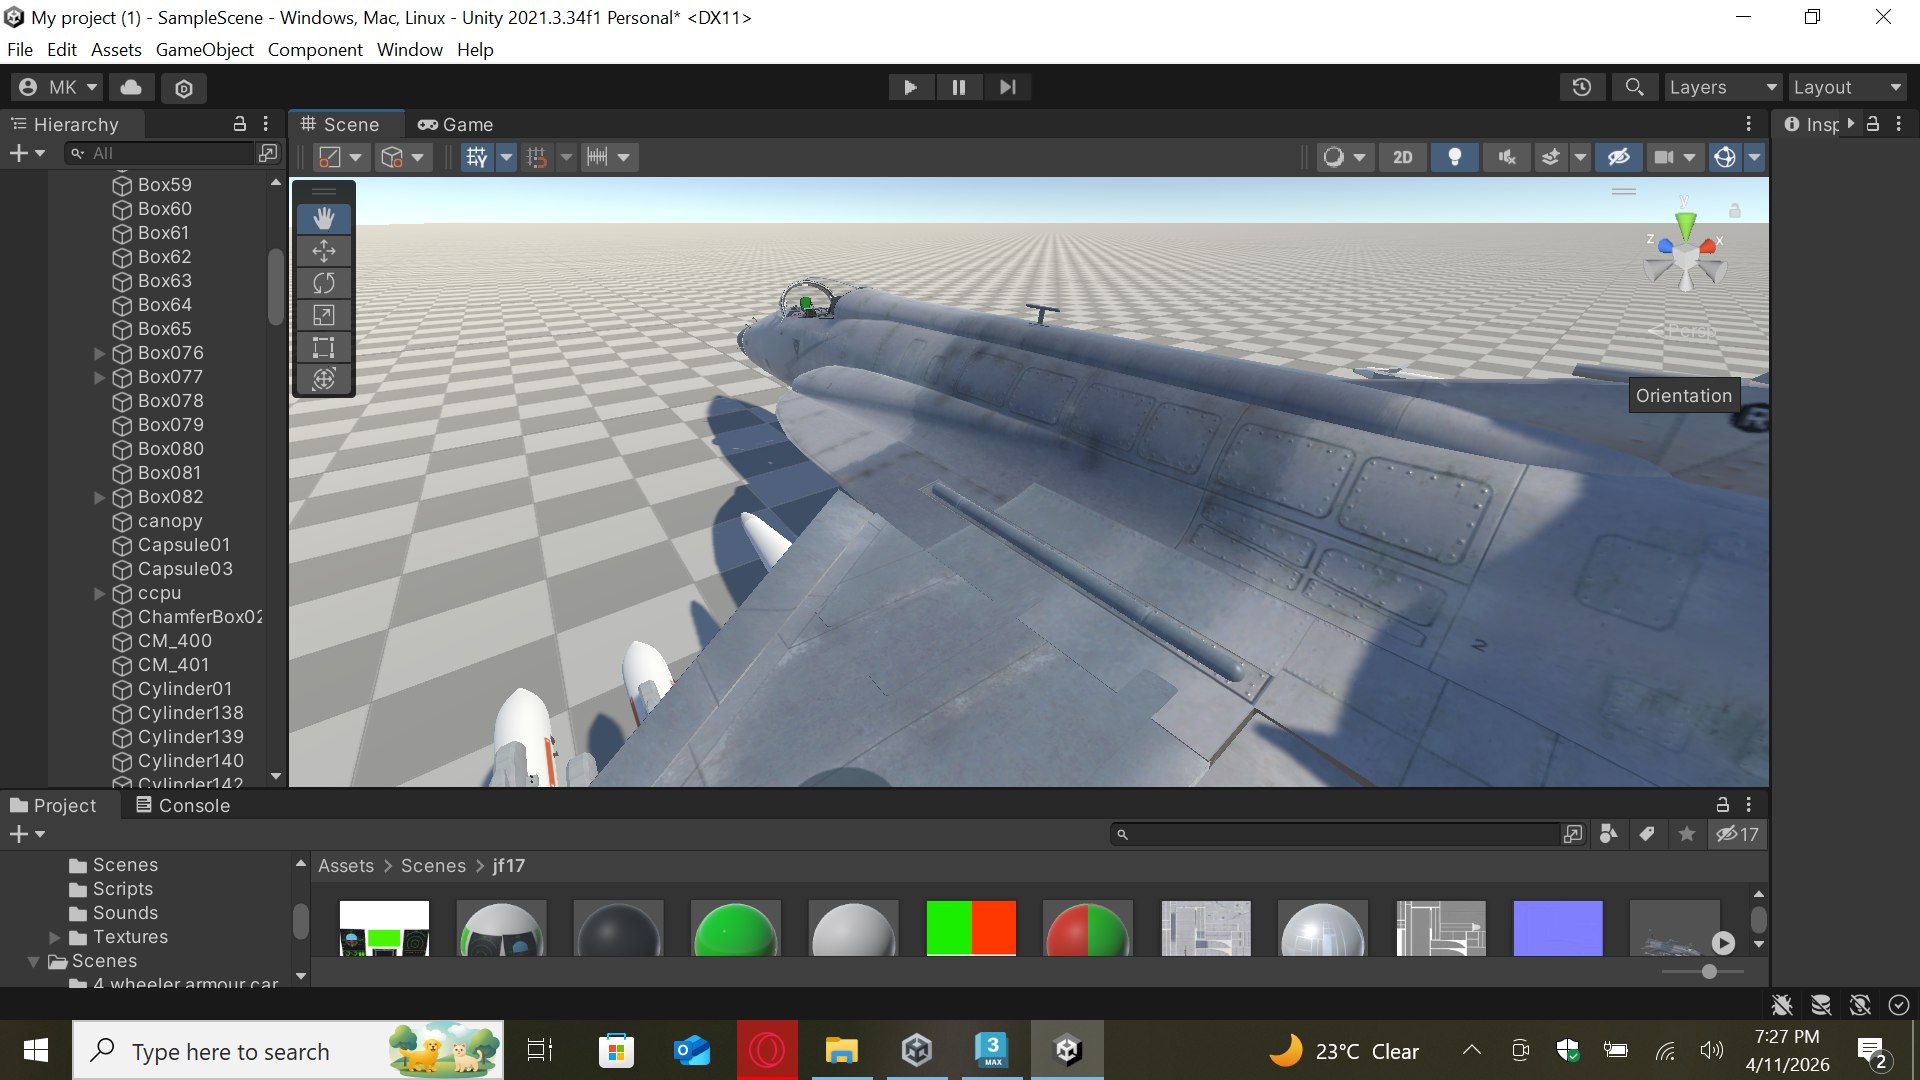Open Scripts folder in Project tree
Viewport: 1920px width, 1080px height.
click(123, 889)
